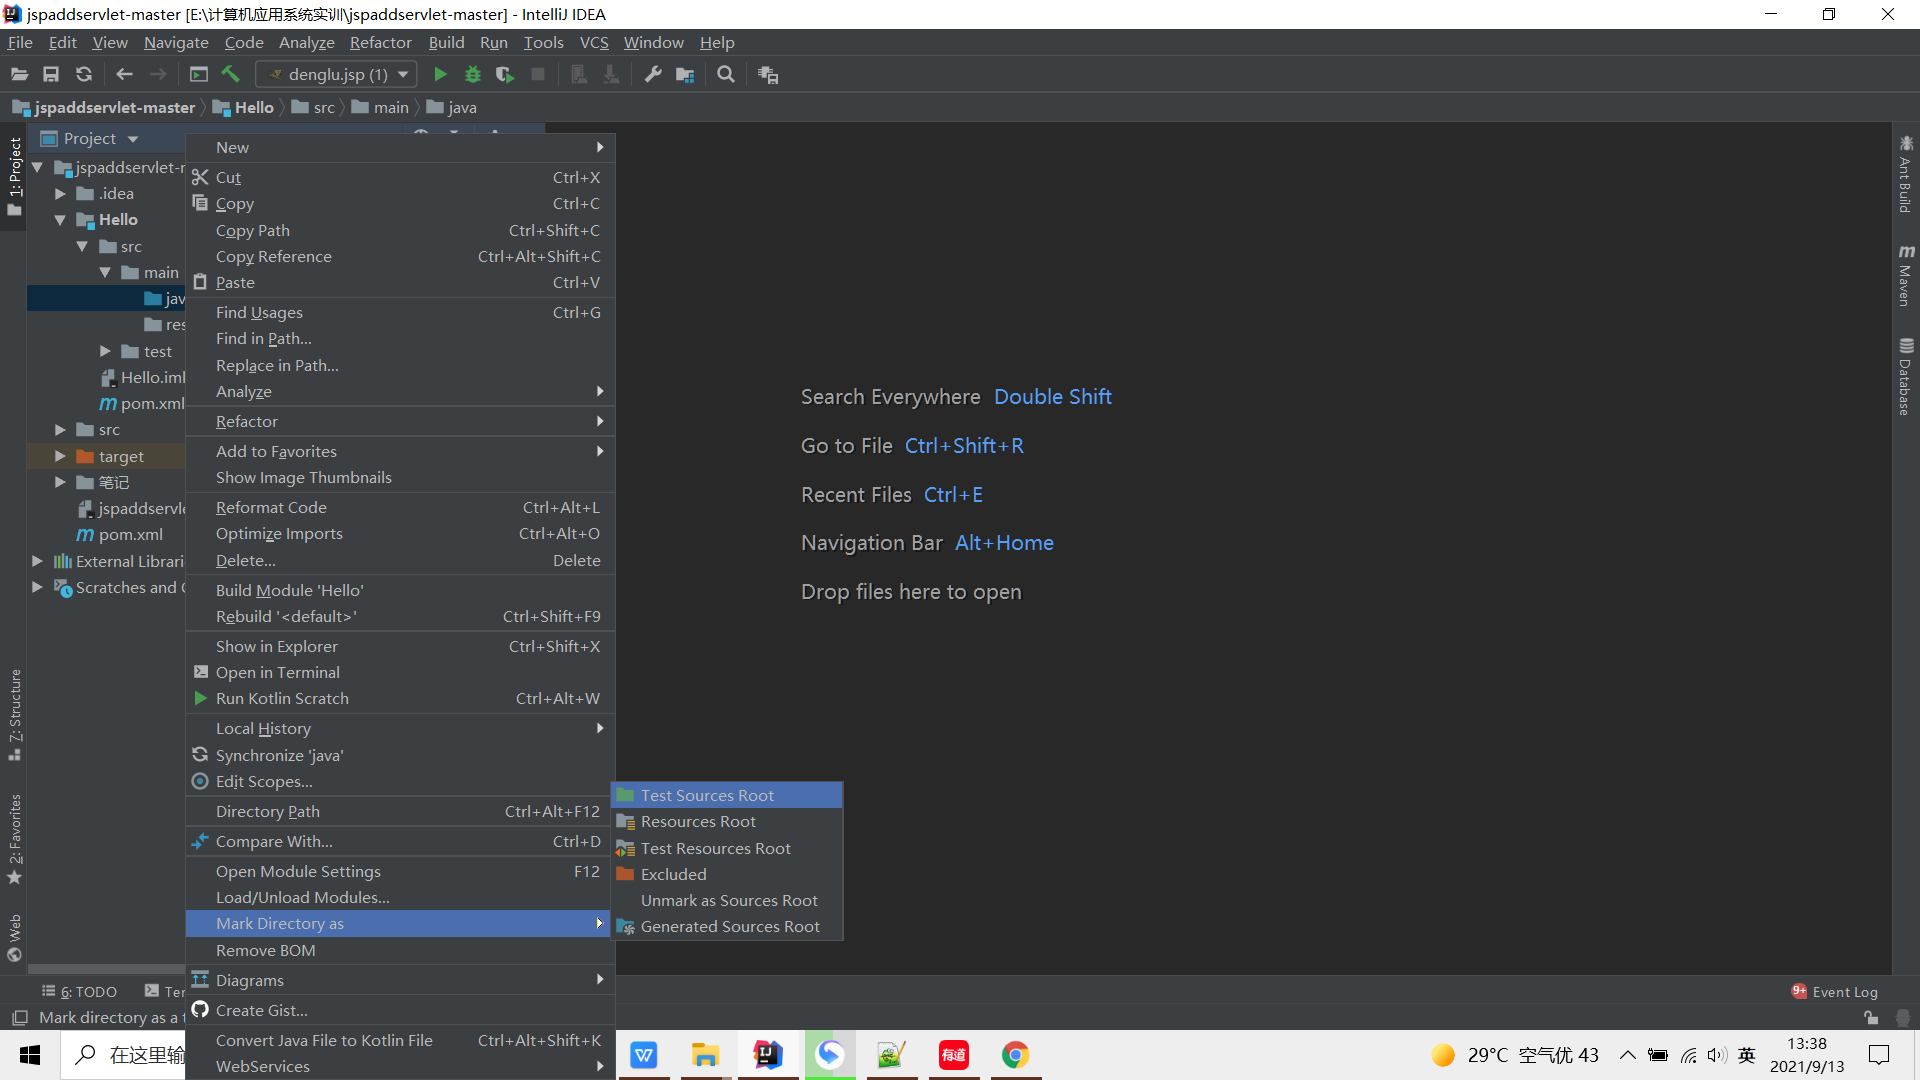Image resolution: width=1920 pixels, height=1080 pixels.
Task: Click the green Run button in toolbar
Action: pyautogui.click(x=440, y=74)
